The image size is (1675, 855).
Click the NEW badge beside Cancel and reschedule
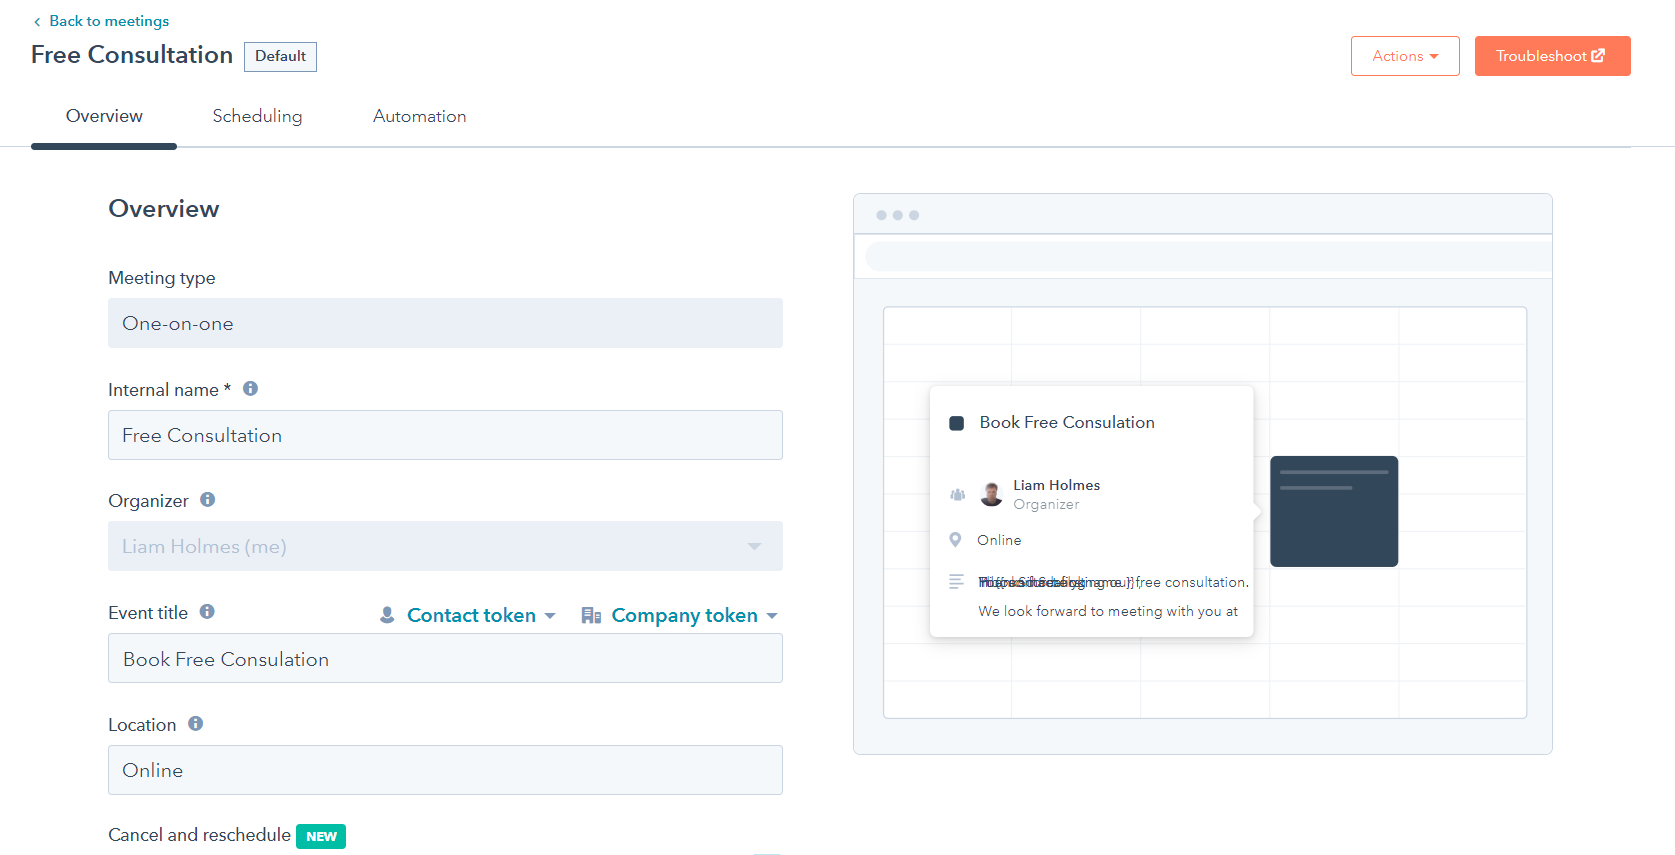[x=321, y=836]
